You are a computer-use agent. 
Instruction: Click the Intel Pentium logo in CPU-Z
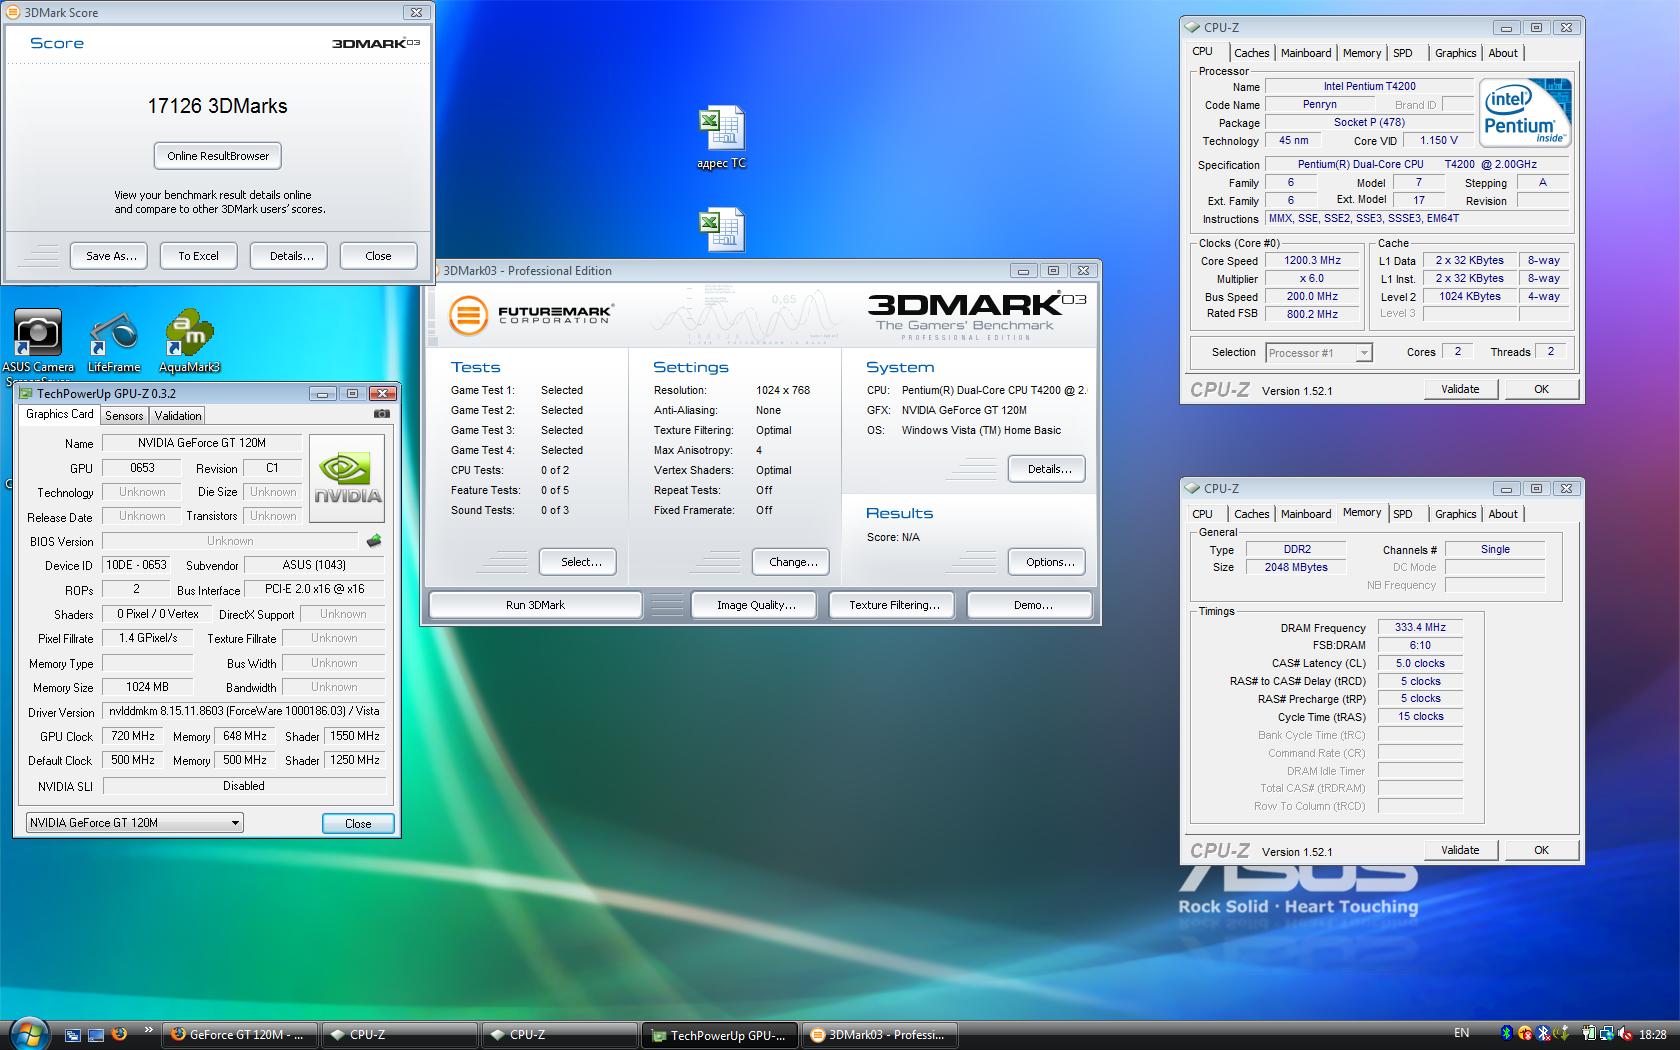(x=1525, y=113)
